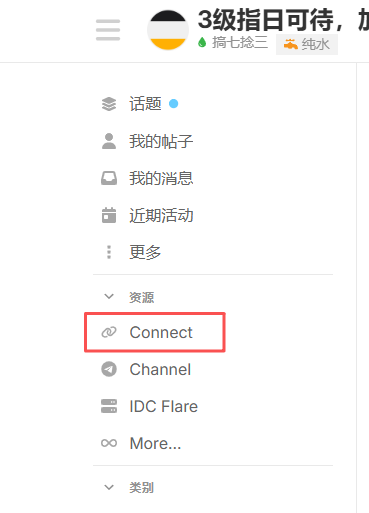
Task: Click the Connect chain-link icon
Action: tap(109, 332)
